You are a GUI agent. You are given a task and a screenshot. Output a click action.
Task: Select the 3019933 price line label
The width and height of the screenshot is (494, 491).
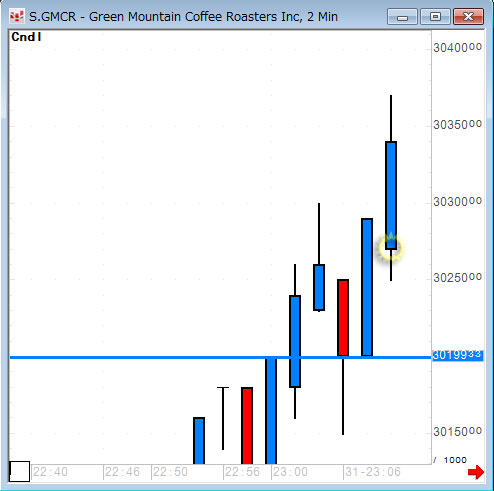pos(457,355)
